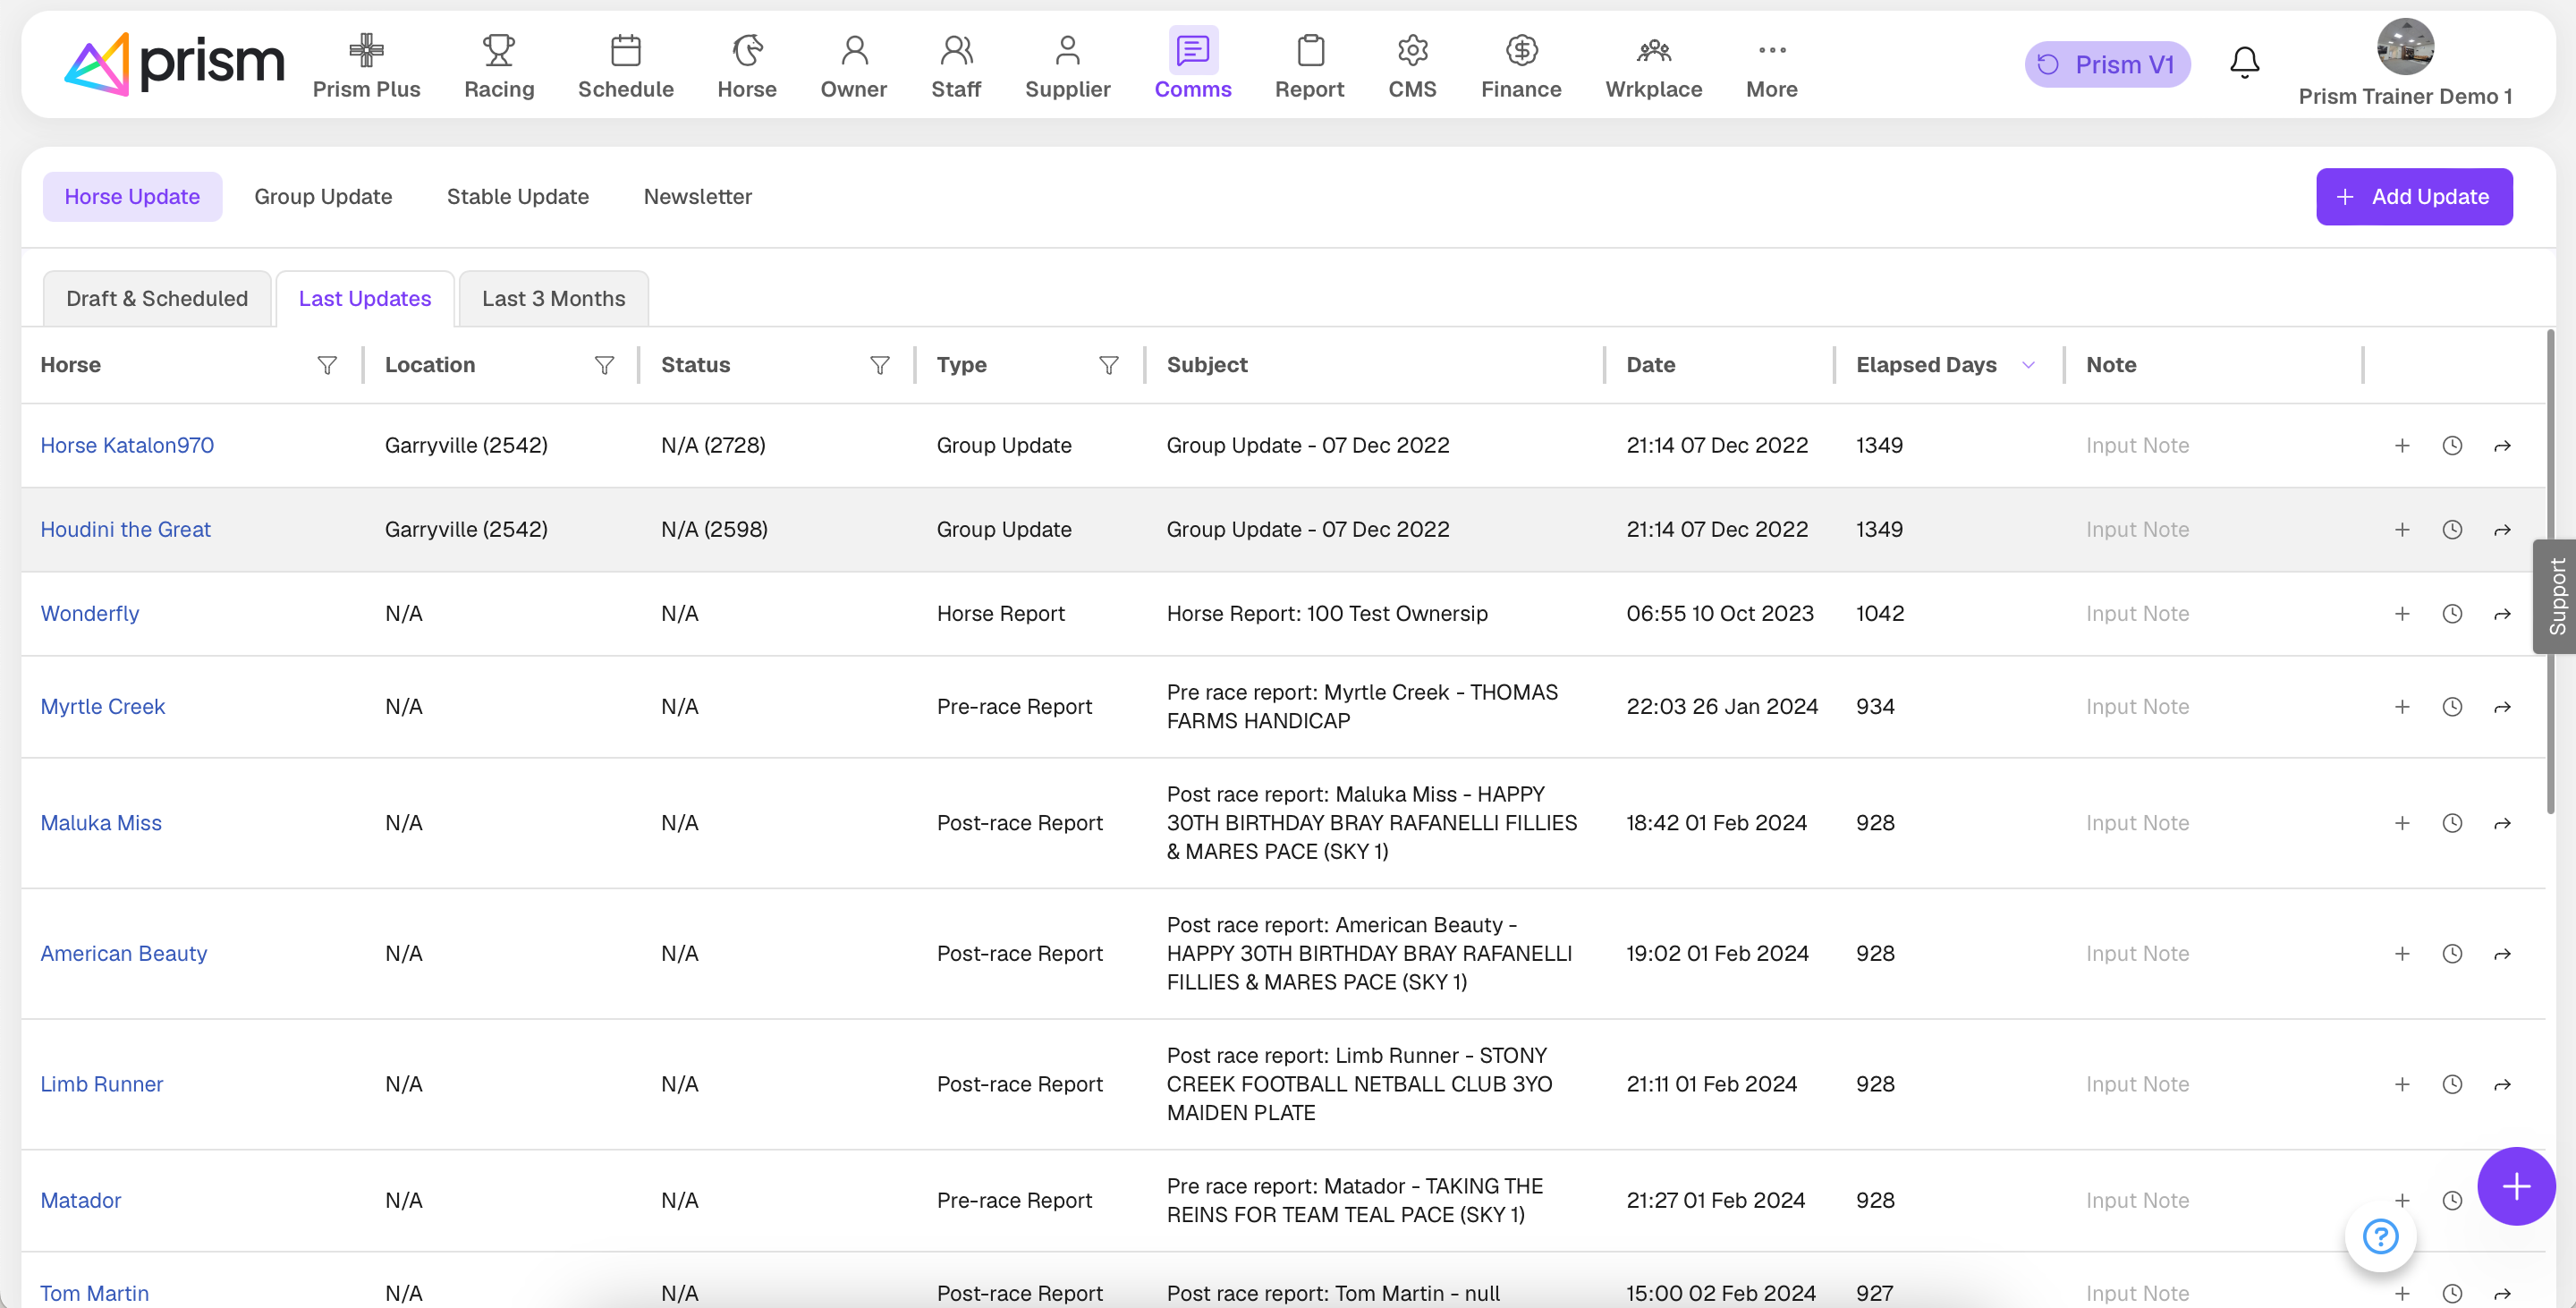Click share arrow for Limb Runner row
The image size is (2576, 1308).
click(x=2502, y=1085)
